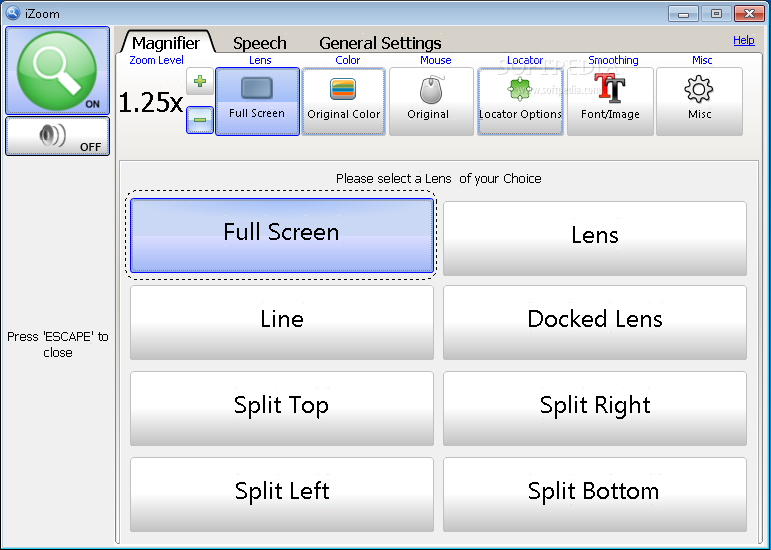The image size is (771, 550).
Task: Increase zoom with the green plus button
Action: 200,81
